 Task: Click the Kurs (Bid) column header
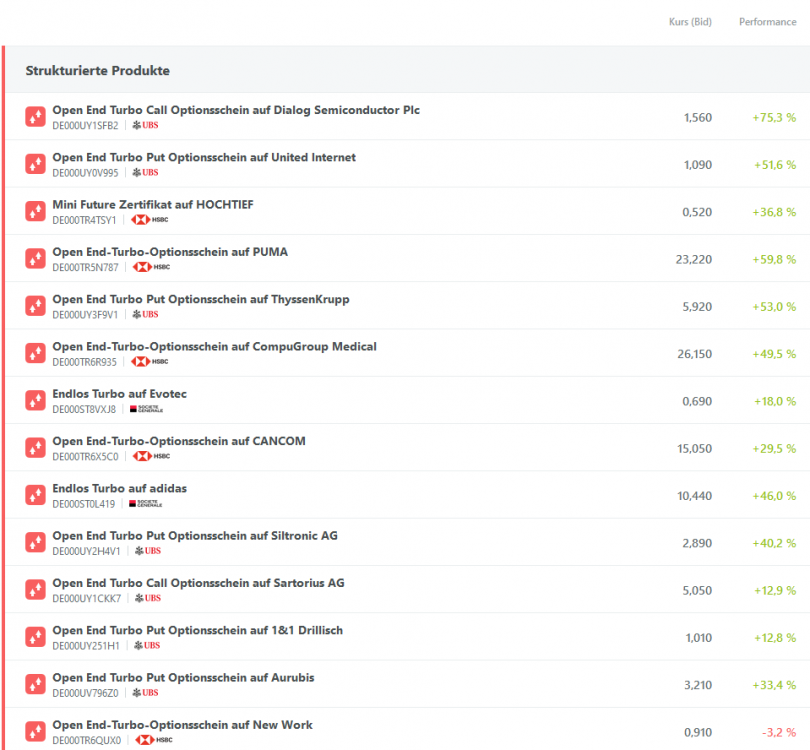[x=690, y=22]
